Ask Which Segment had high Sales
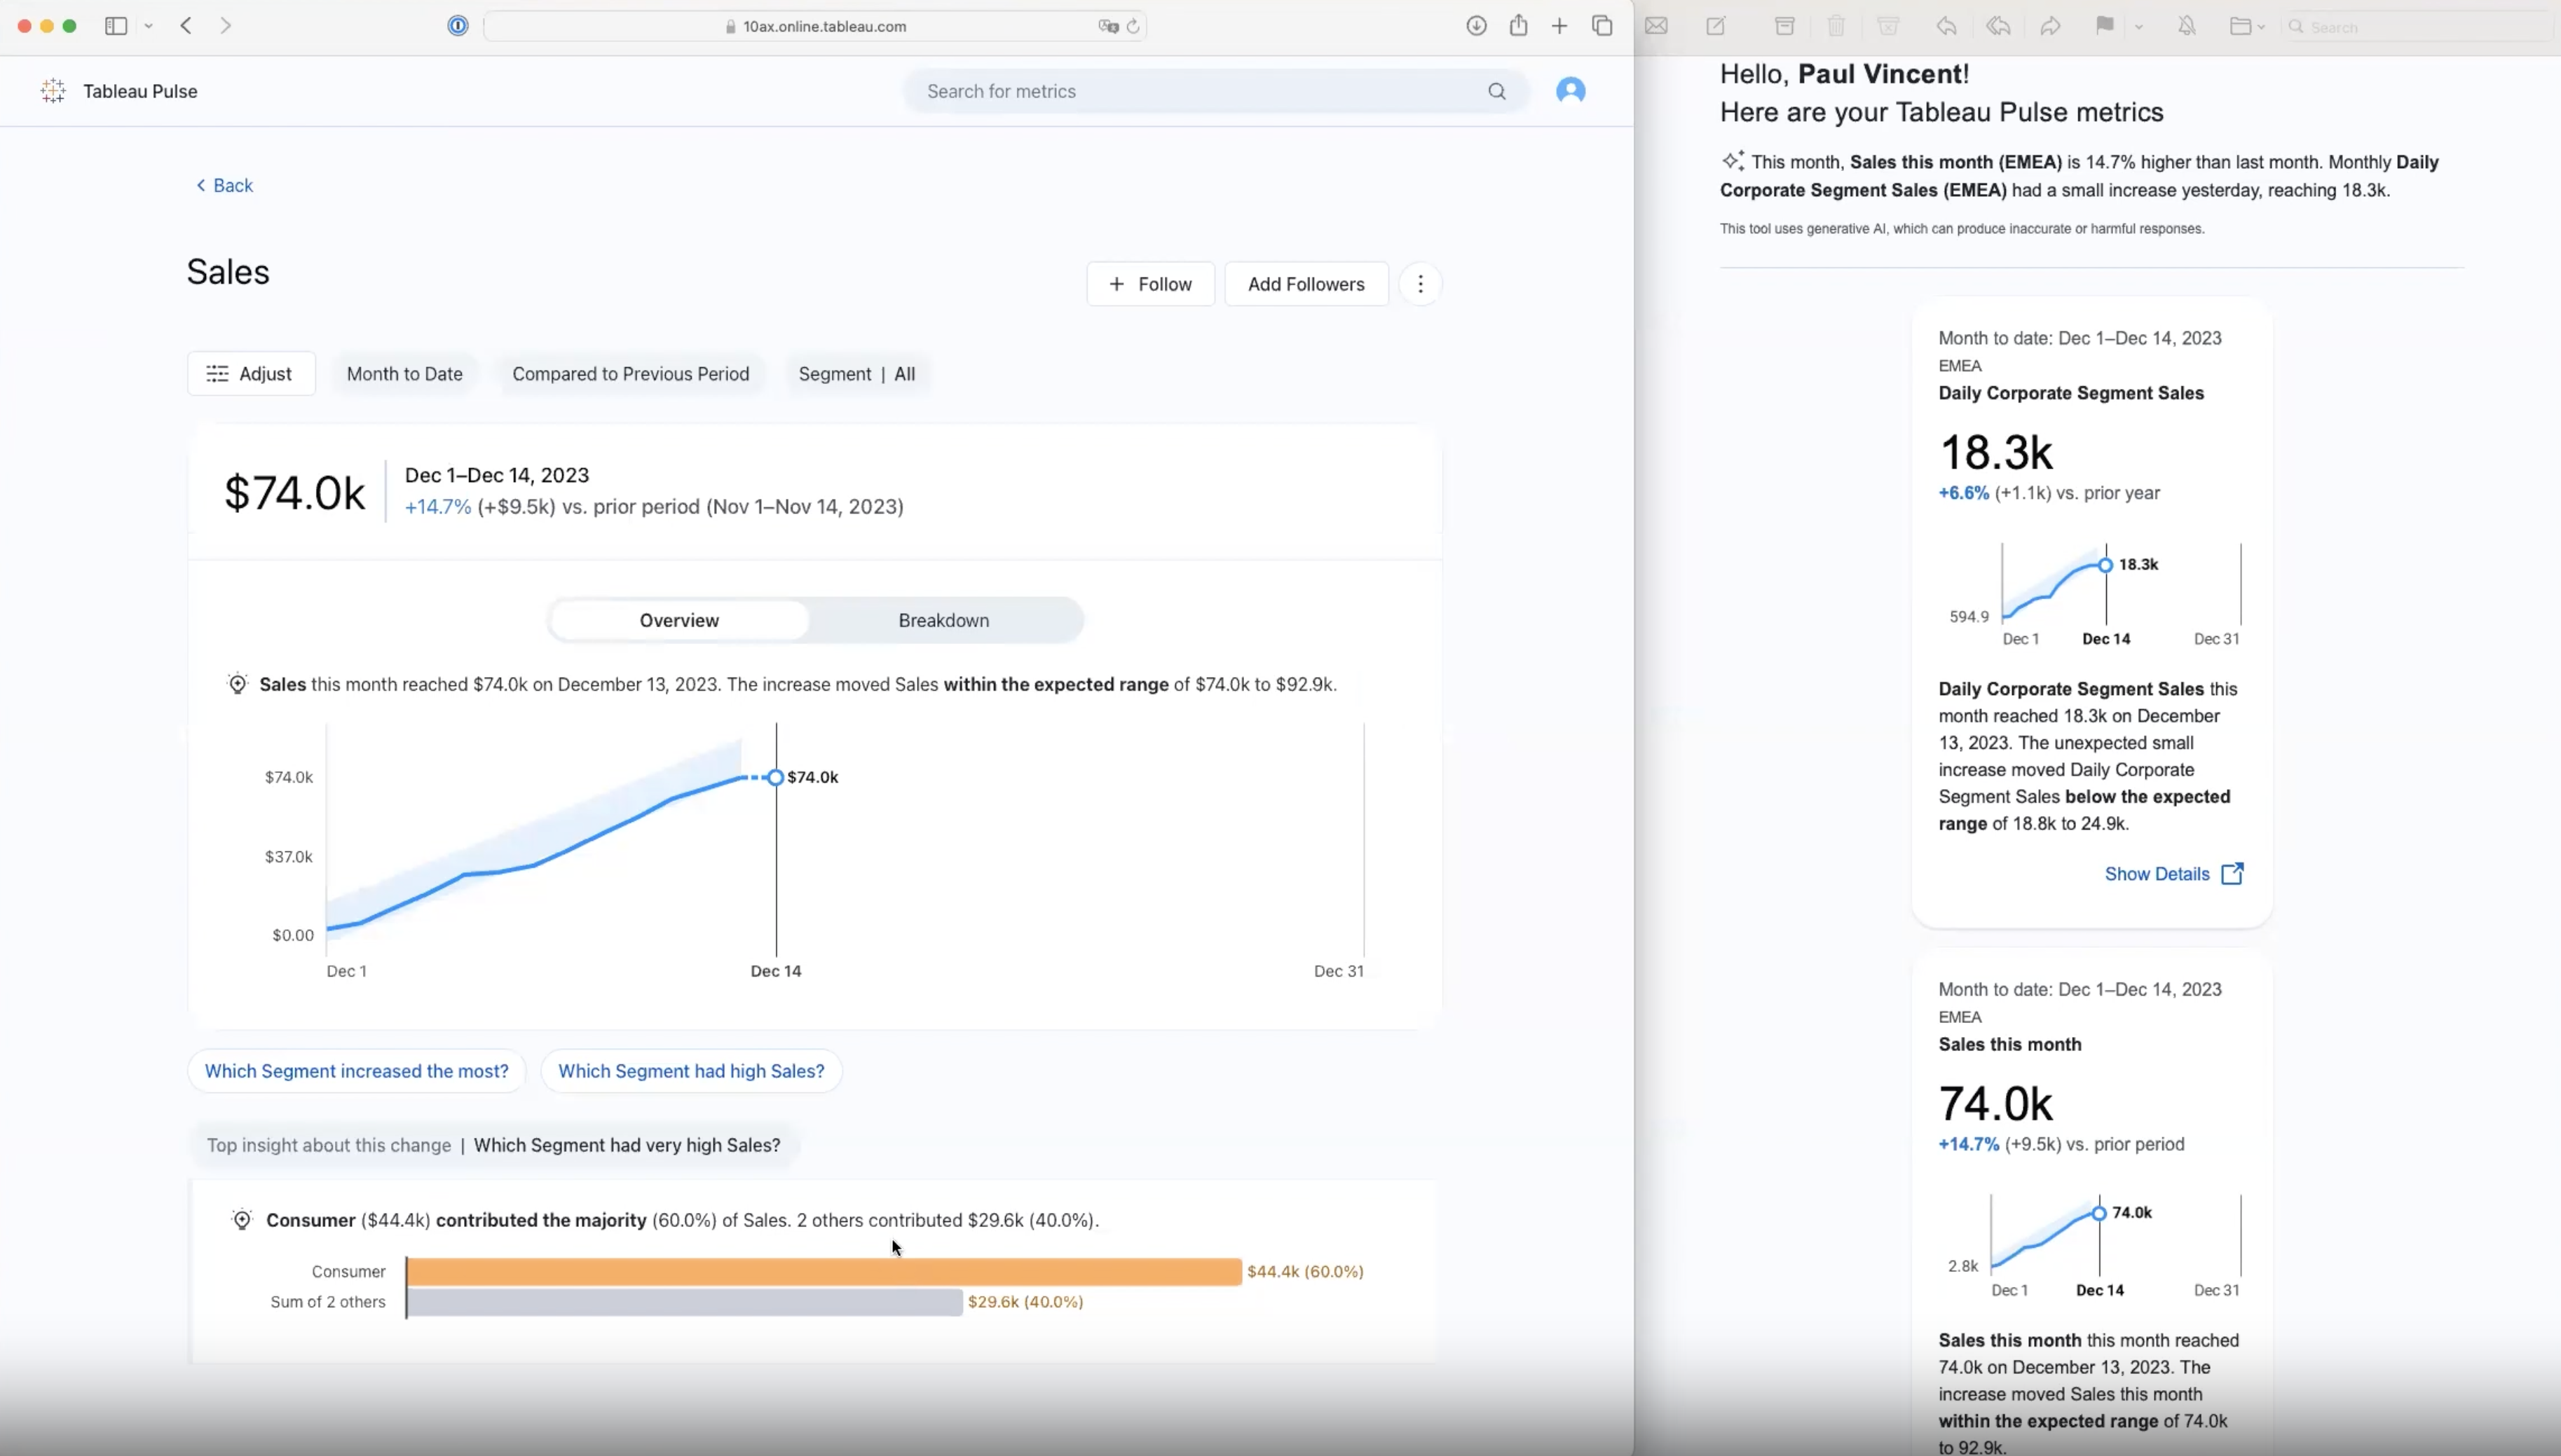The height and width of the screenshot is (1456, 2561). 691,1071
